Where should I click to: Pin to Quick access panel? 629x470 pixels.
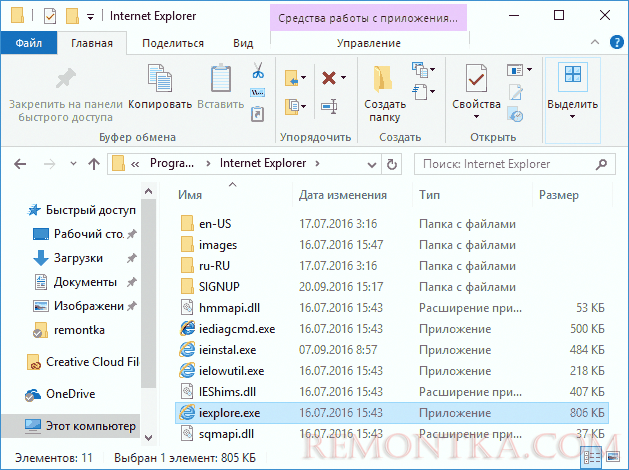coord(66,93)
